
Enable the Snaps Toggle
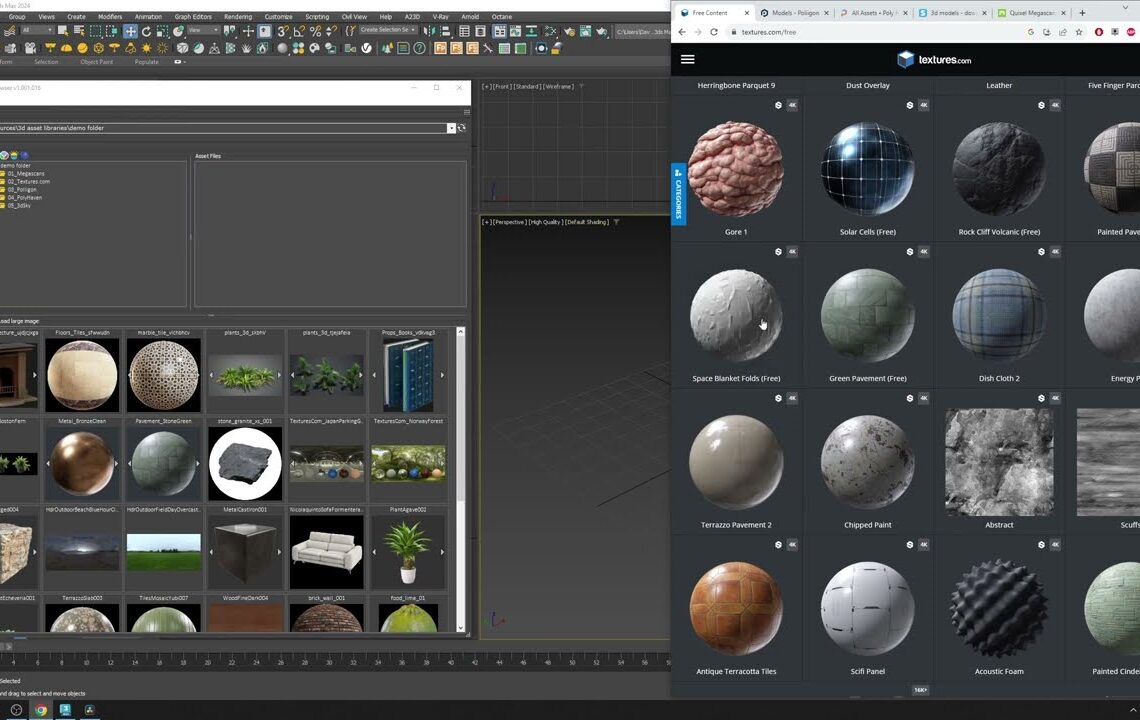[281, 31]
